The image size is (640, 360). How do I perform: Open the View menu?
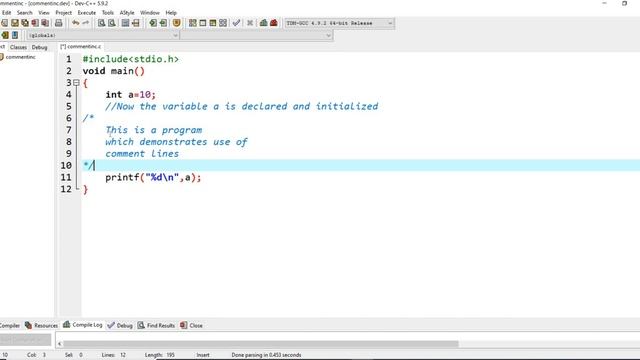44,13
